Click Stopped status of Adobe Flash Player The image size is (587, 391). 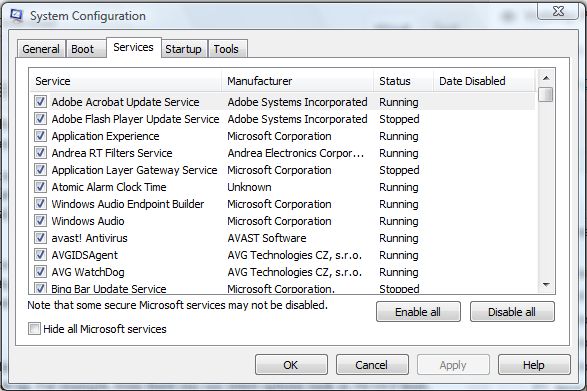399,119
